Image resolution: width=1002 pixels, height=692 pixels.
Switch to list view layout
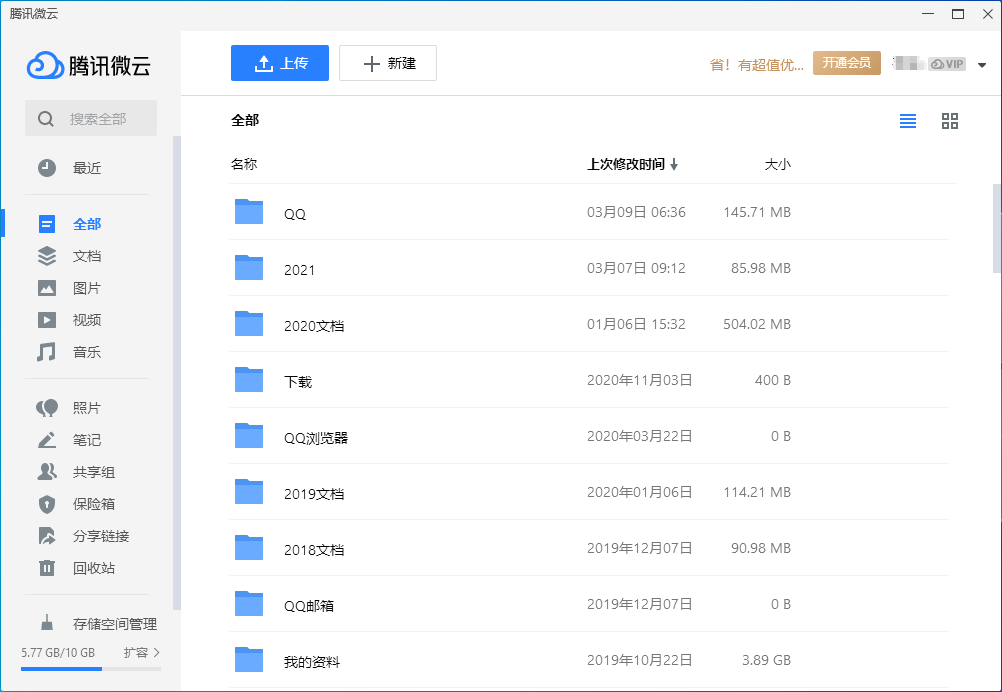click(908, 121)
